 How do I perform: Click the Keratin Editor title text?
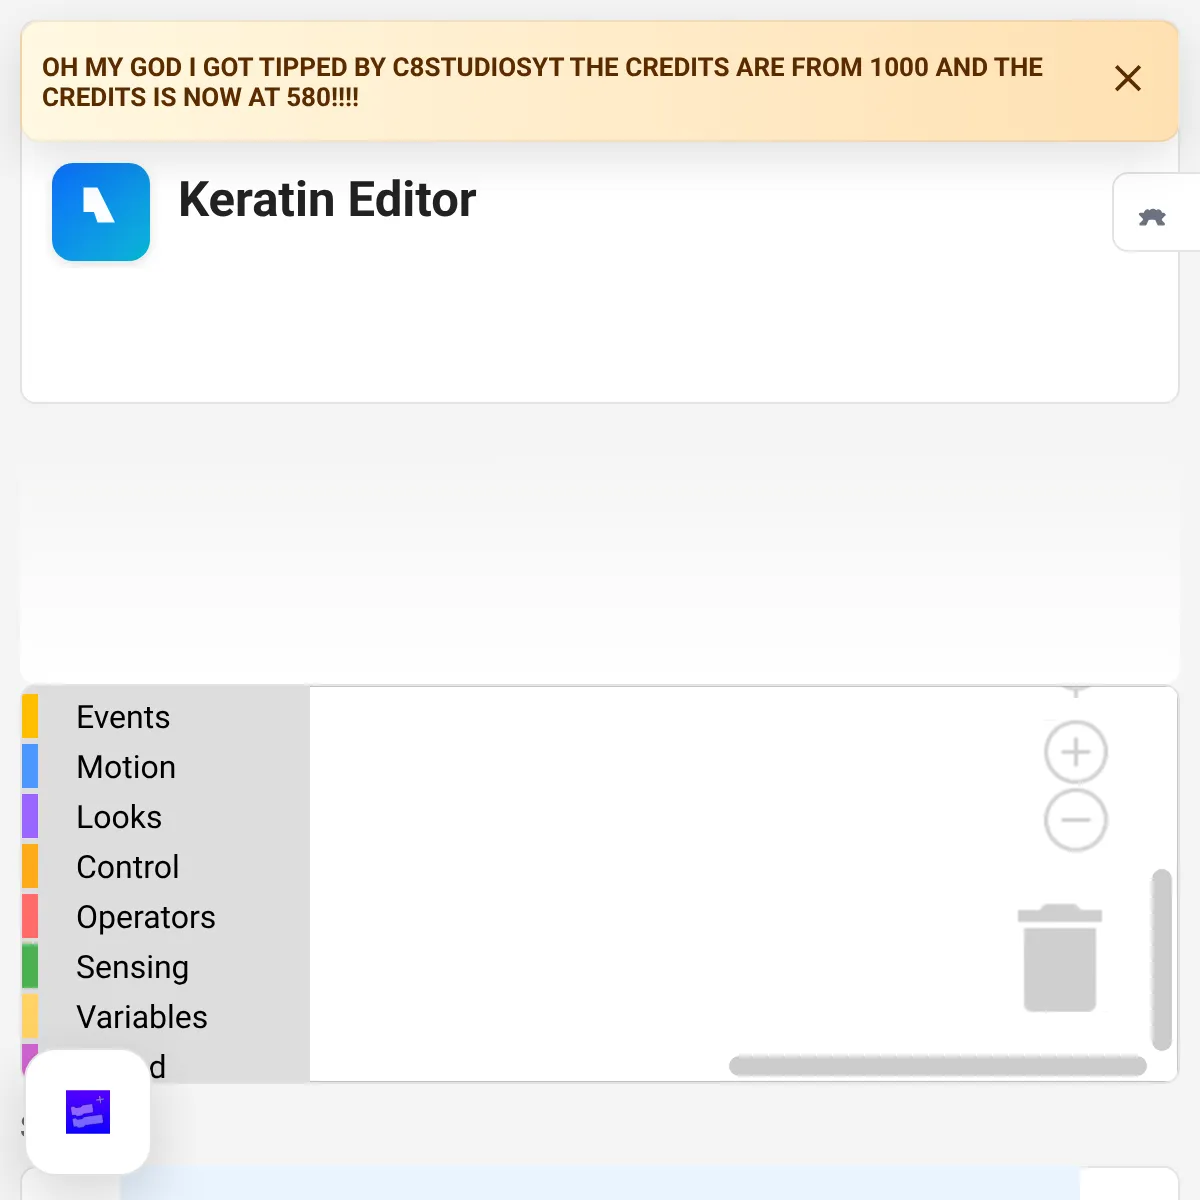327,199
